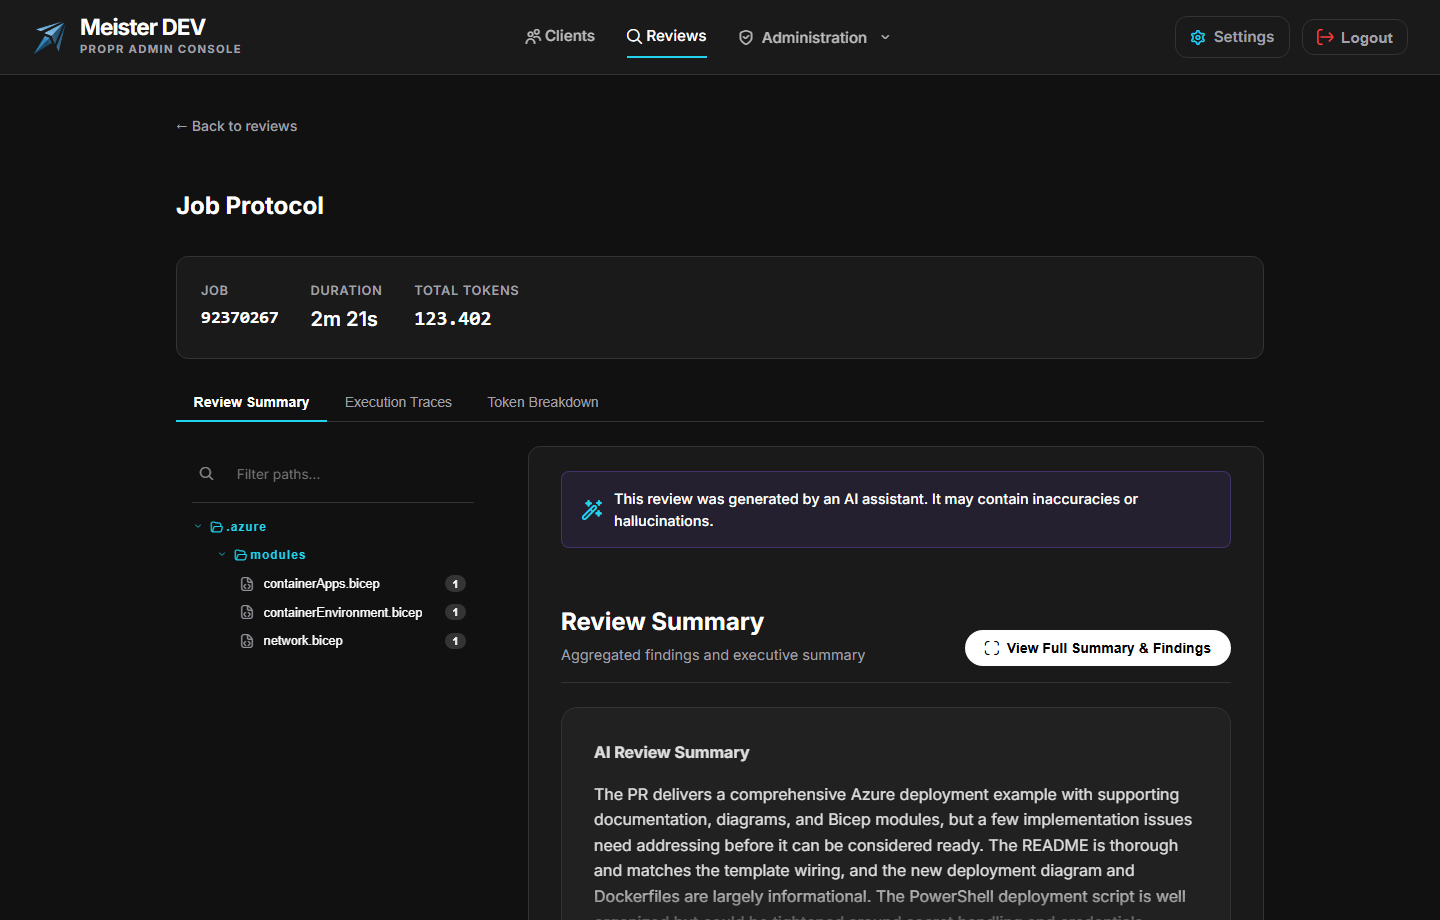Click the AI Review Summary heading
Image resolution: width=1440 pixels, height=920 pixels.
click(x=671, y=753)
